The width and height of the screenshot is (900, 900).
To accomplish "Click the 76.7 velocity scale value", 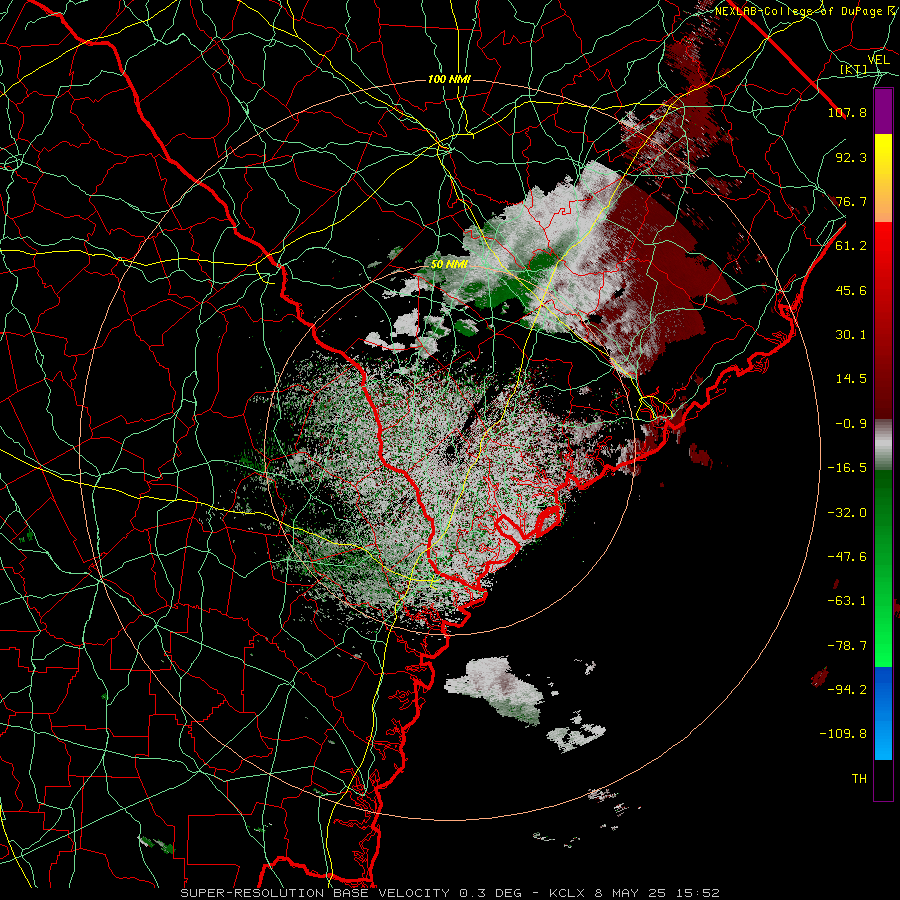I will pyautogui.click(x=851, y=201).
